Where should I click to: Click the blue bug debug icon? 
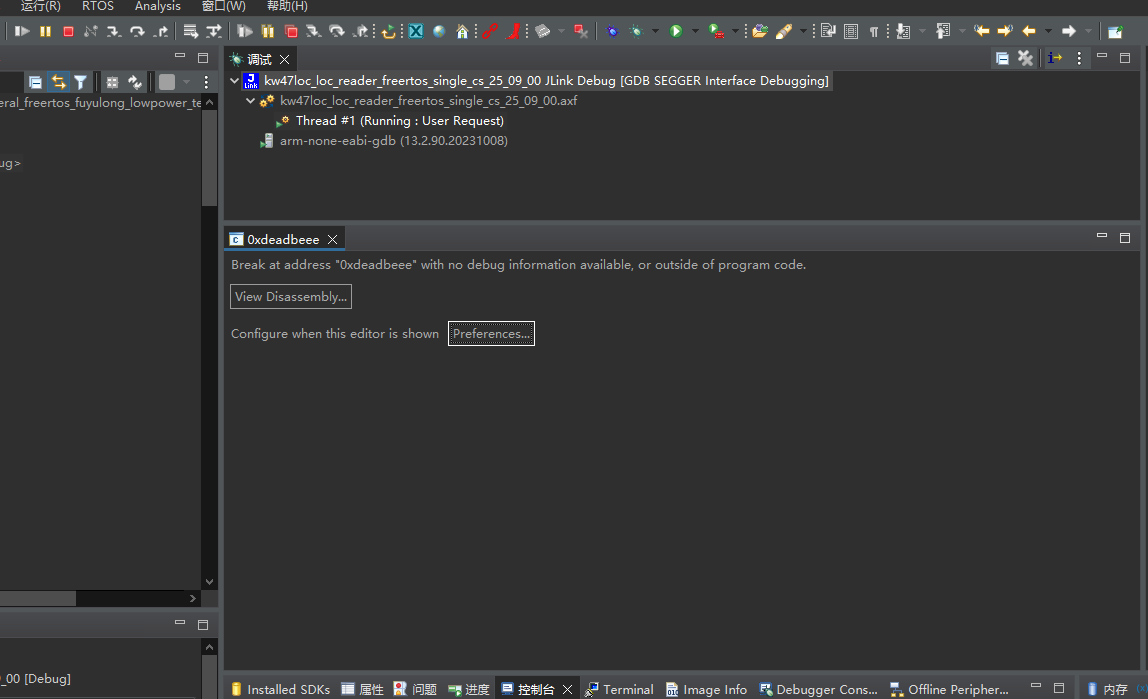coord(612,31)
